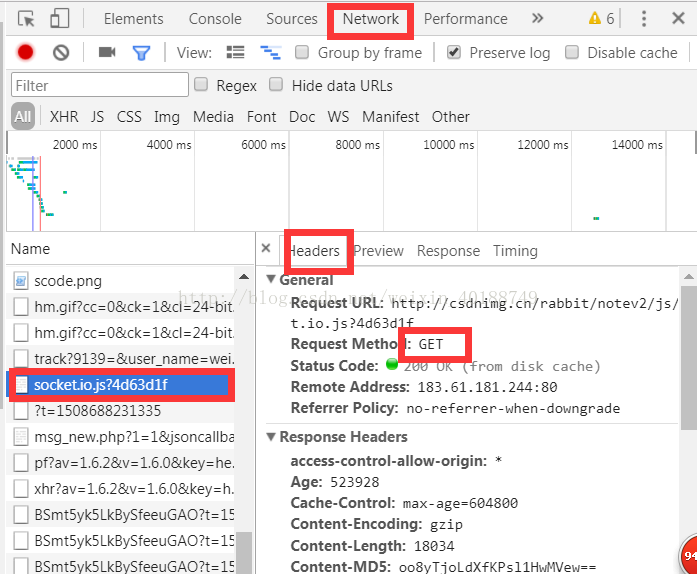Check the Group by frame checkbox
This screenshot has height=574, width=697.
pyautogui.click(x=302, y=52)
